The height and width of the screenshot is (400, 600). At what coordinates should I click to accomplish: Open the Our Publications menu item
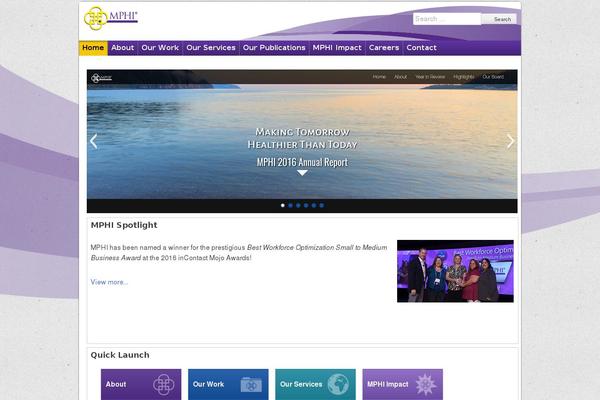pos(274,48)
